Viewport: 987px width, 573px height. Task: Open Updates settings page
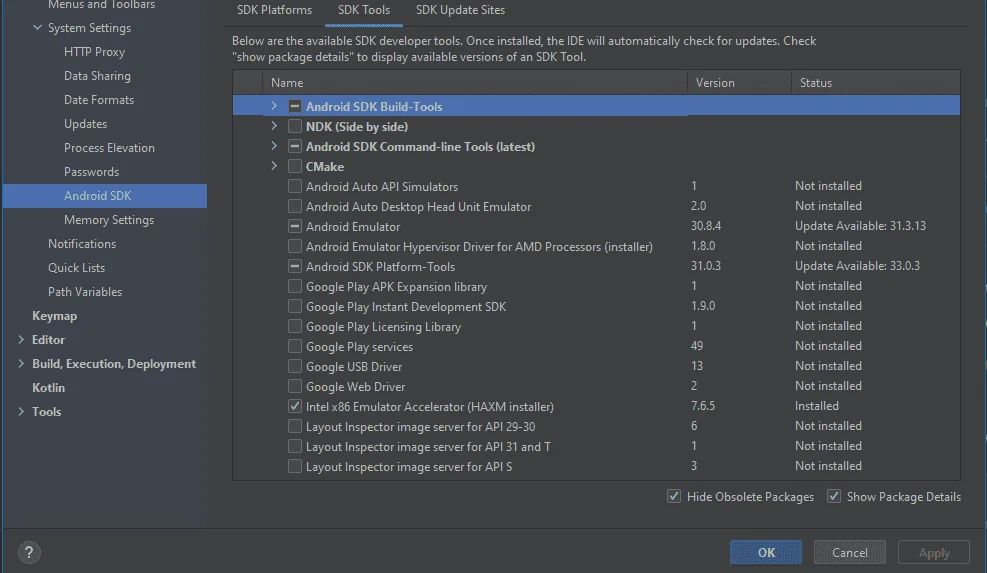[86, 123]
